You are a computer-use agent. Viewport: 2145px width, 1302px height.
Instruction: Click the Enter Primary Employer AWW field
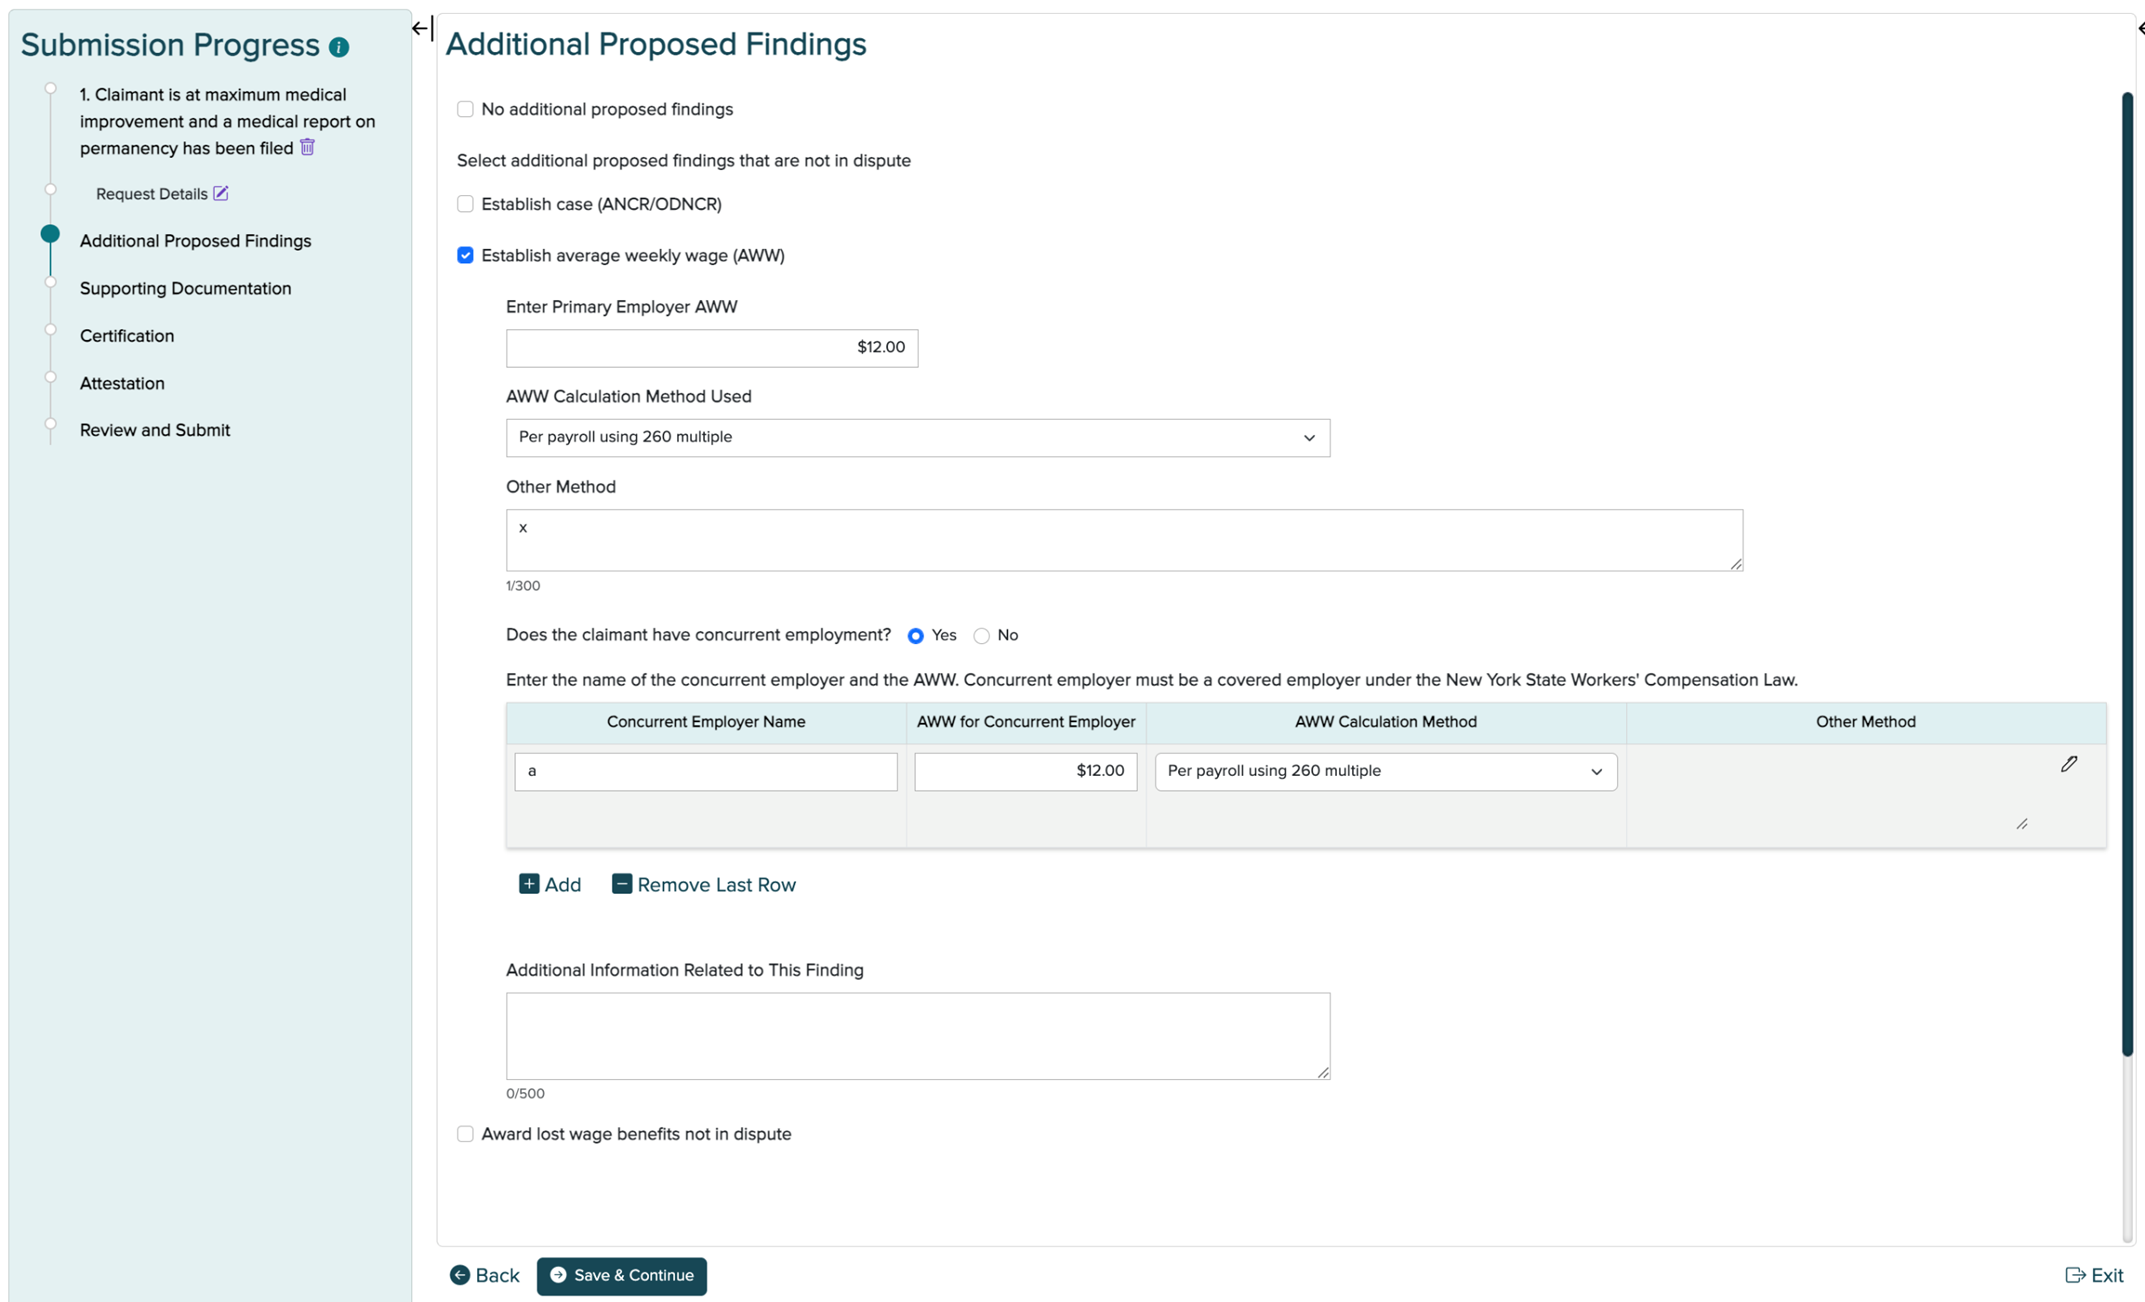tap(711, 348)
